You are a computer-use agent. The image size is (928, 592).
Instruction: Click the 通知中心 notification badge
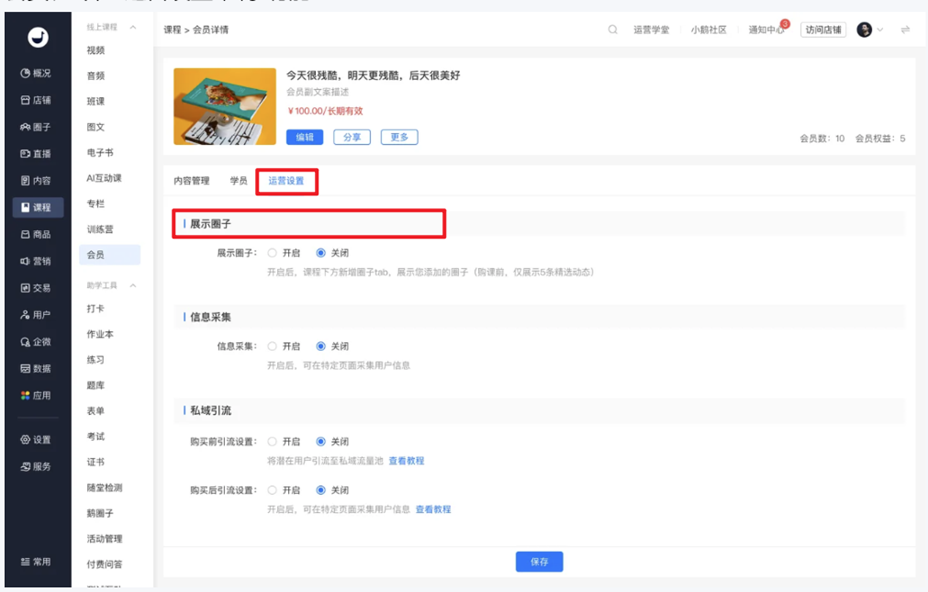[785, 24]
